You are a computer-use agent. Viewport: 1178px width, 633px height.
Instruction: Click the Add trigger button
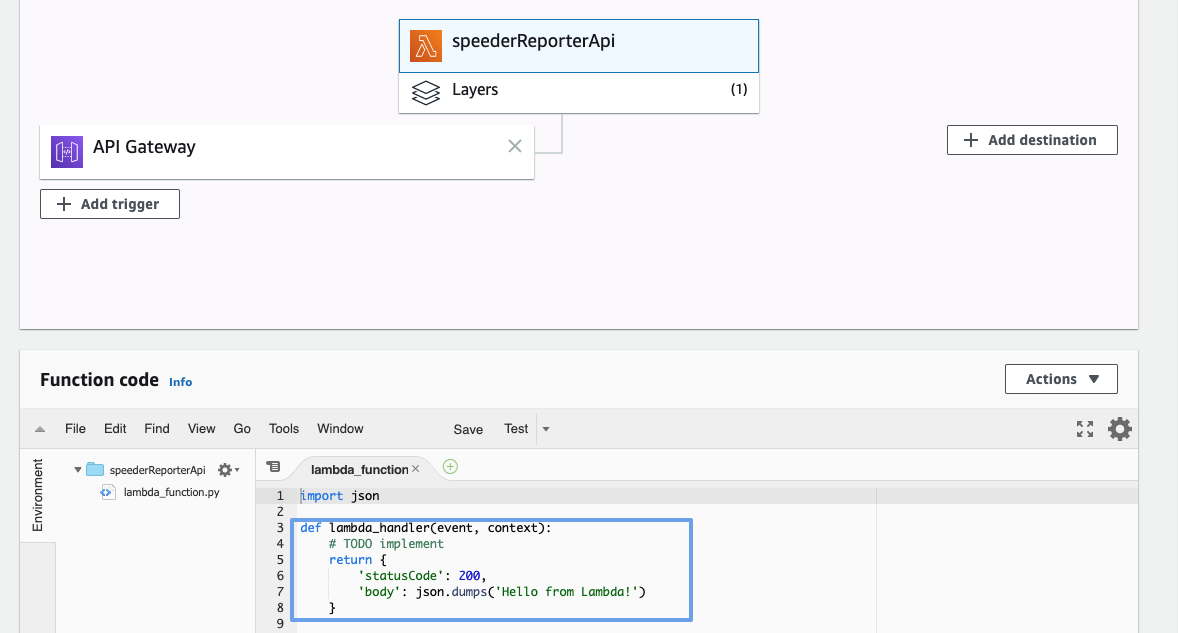[x=110, y=204]
